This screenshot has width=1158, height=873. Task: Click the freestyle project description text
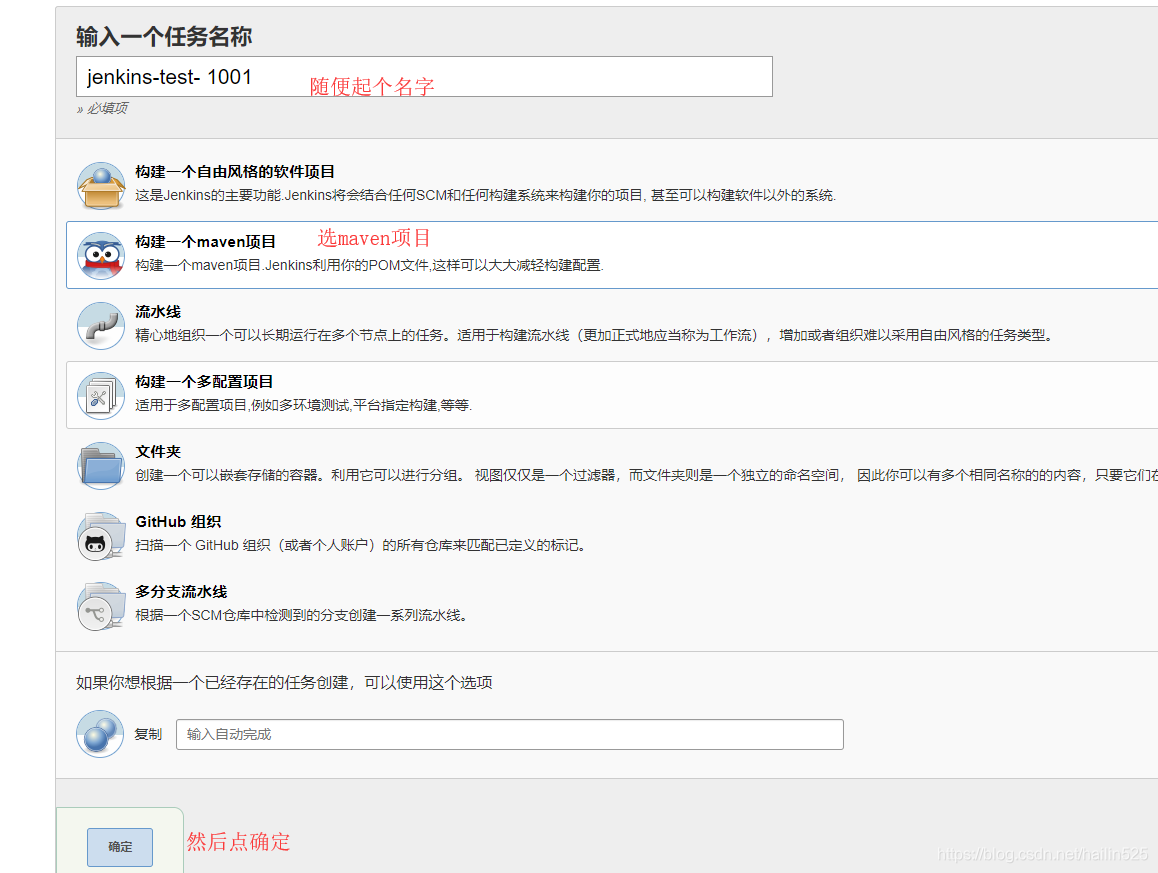pyautogui.click(x=485, y=195)
